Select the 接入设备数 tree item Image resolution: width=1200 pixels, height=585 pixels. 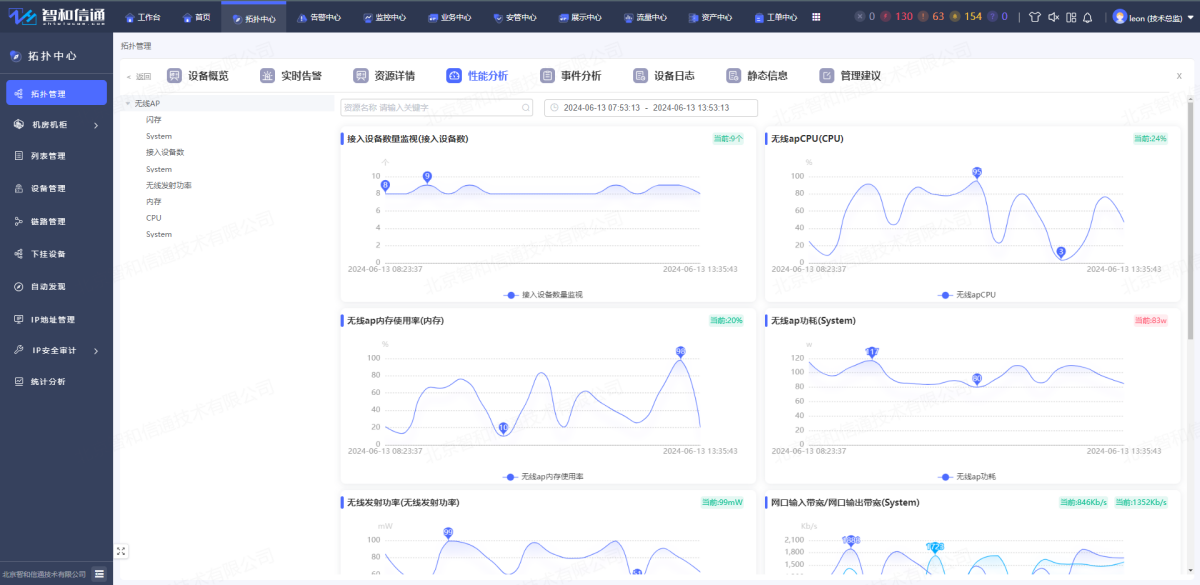click(165, 152)
